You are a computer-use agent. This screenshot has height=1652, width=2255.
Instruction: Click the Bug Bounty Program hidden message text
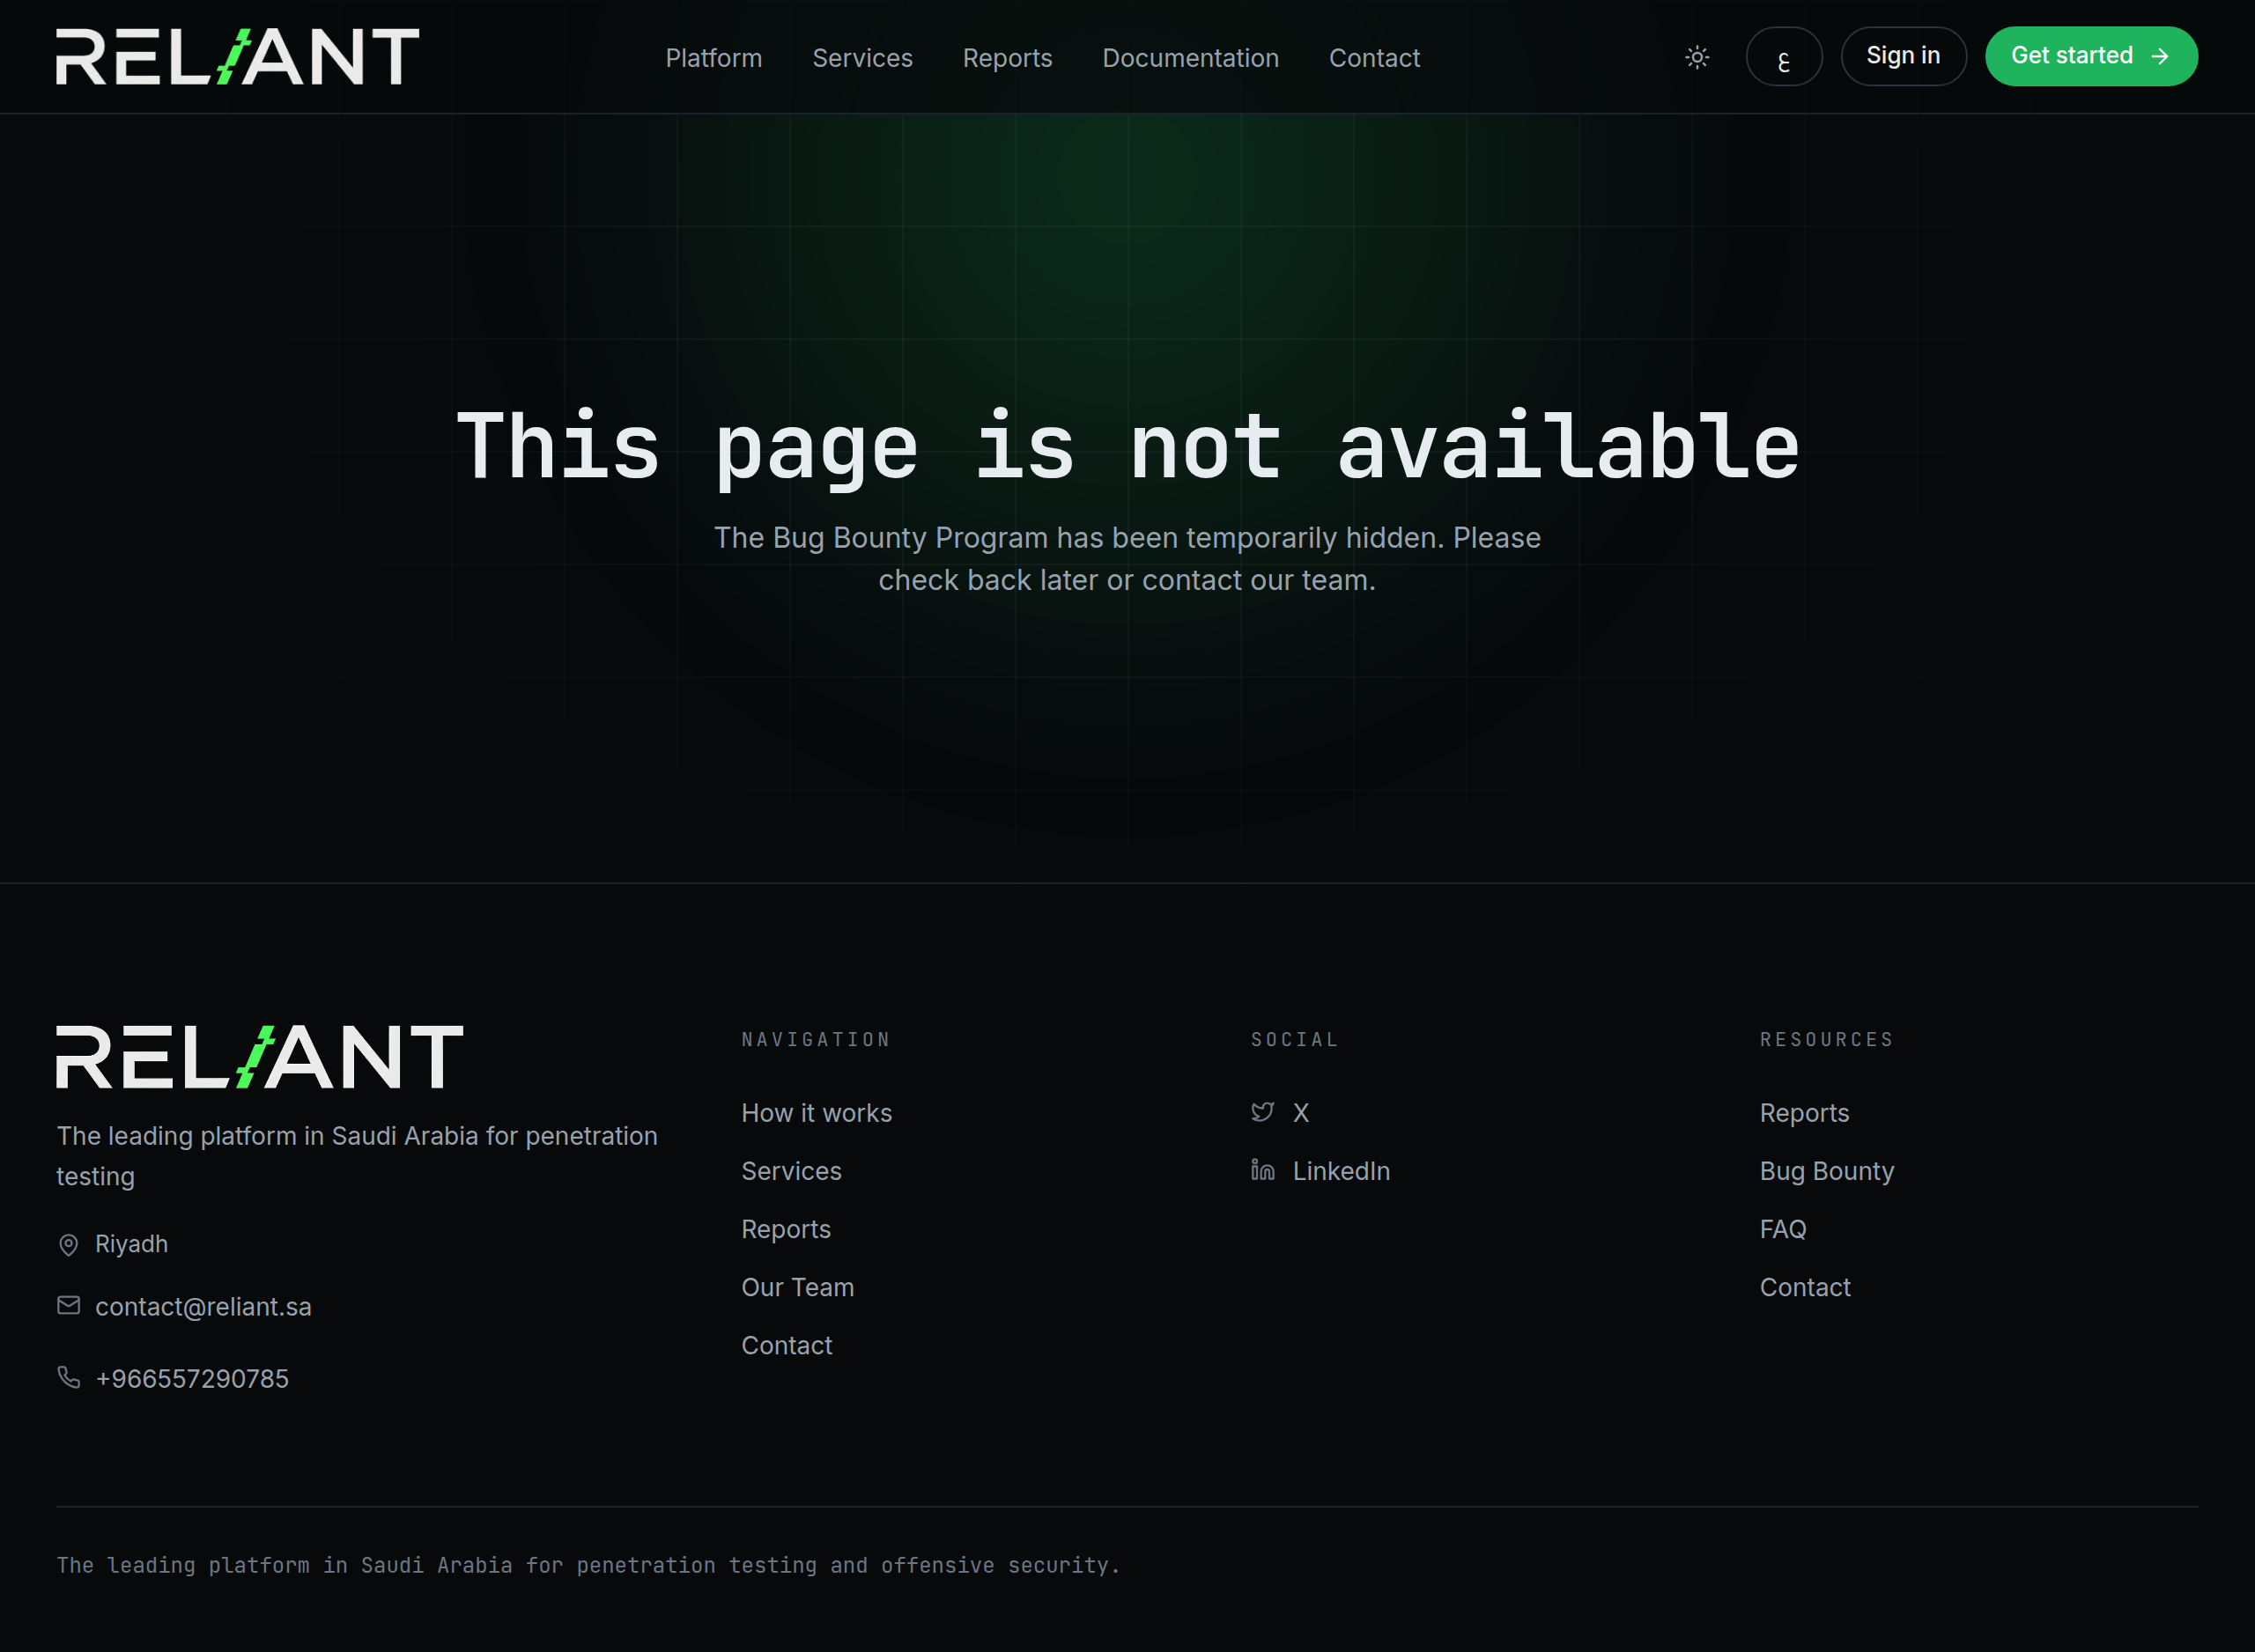coord(1127,559)
